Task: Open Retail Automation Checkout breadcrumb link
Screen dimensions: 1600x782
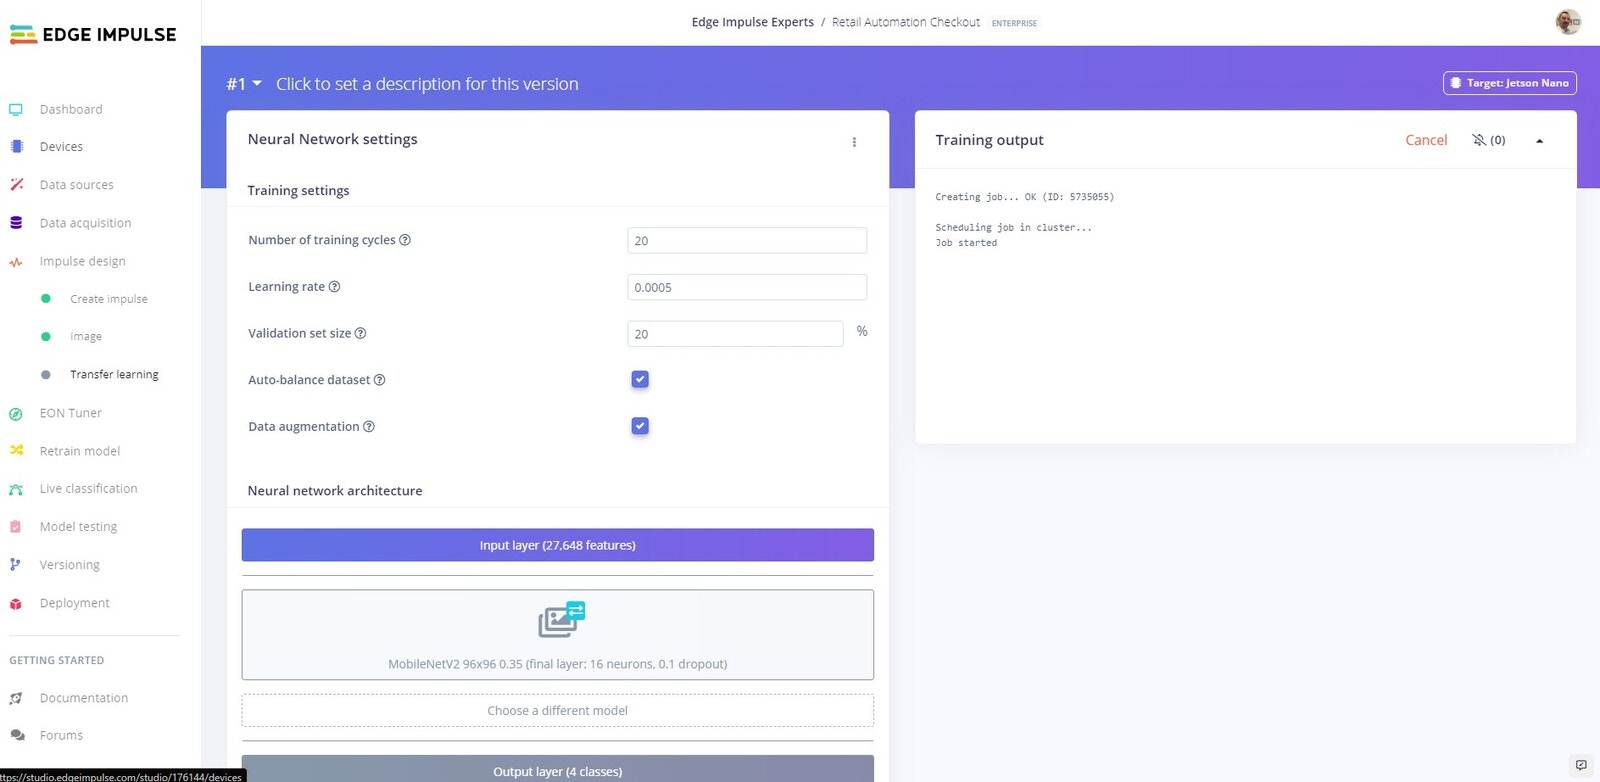Action: pos(905,22)
